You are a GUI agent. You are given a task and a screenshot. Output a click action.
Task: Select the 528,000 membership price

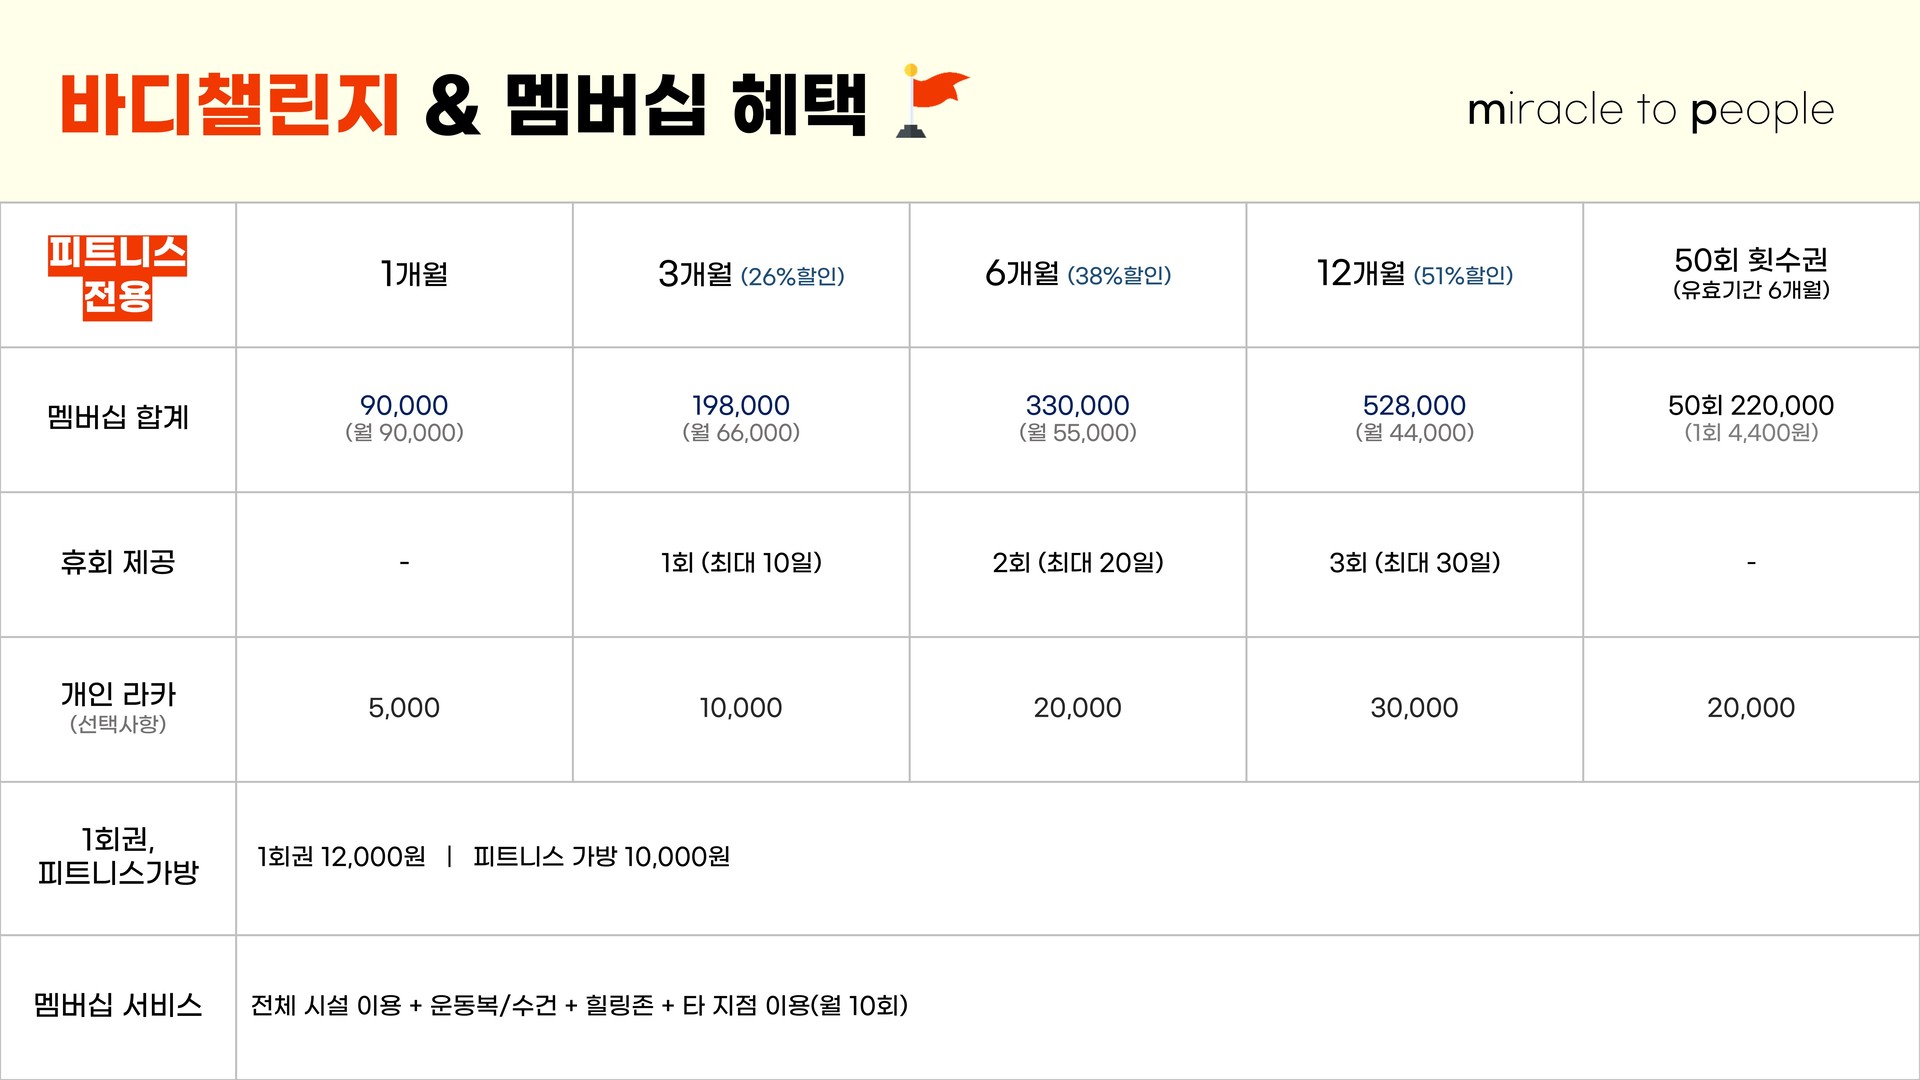click(1414, 406)
